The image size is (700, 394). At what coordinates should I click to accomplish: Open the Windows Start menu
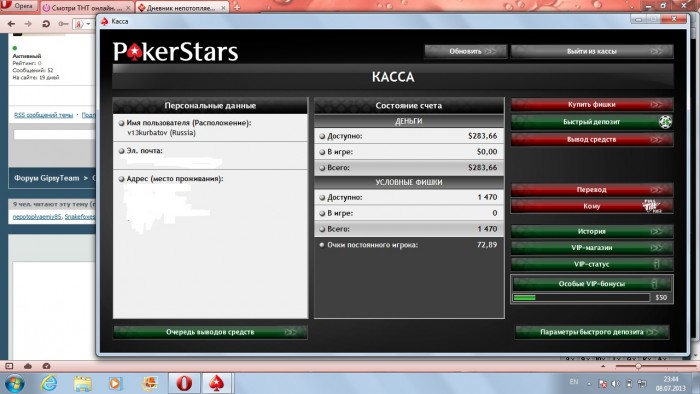click(14, 383)
